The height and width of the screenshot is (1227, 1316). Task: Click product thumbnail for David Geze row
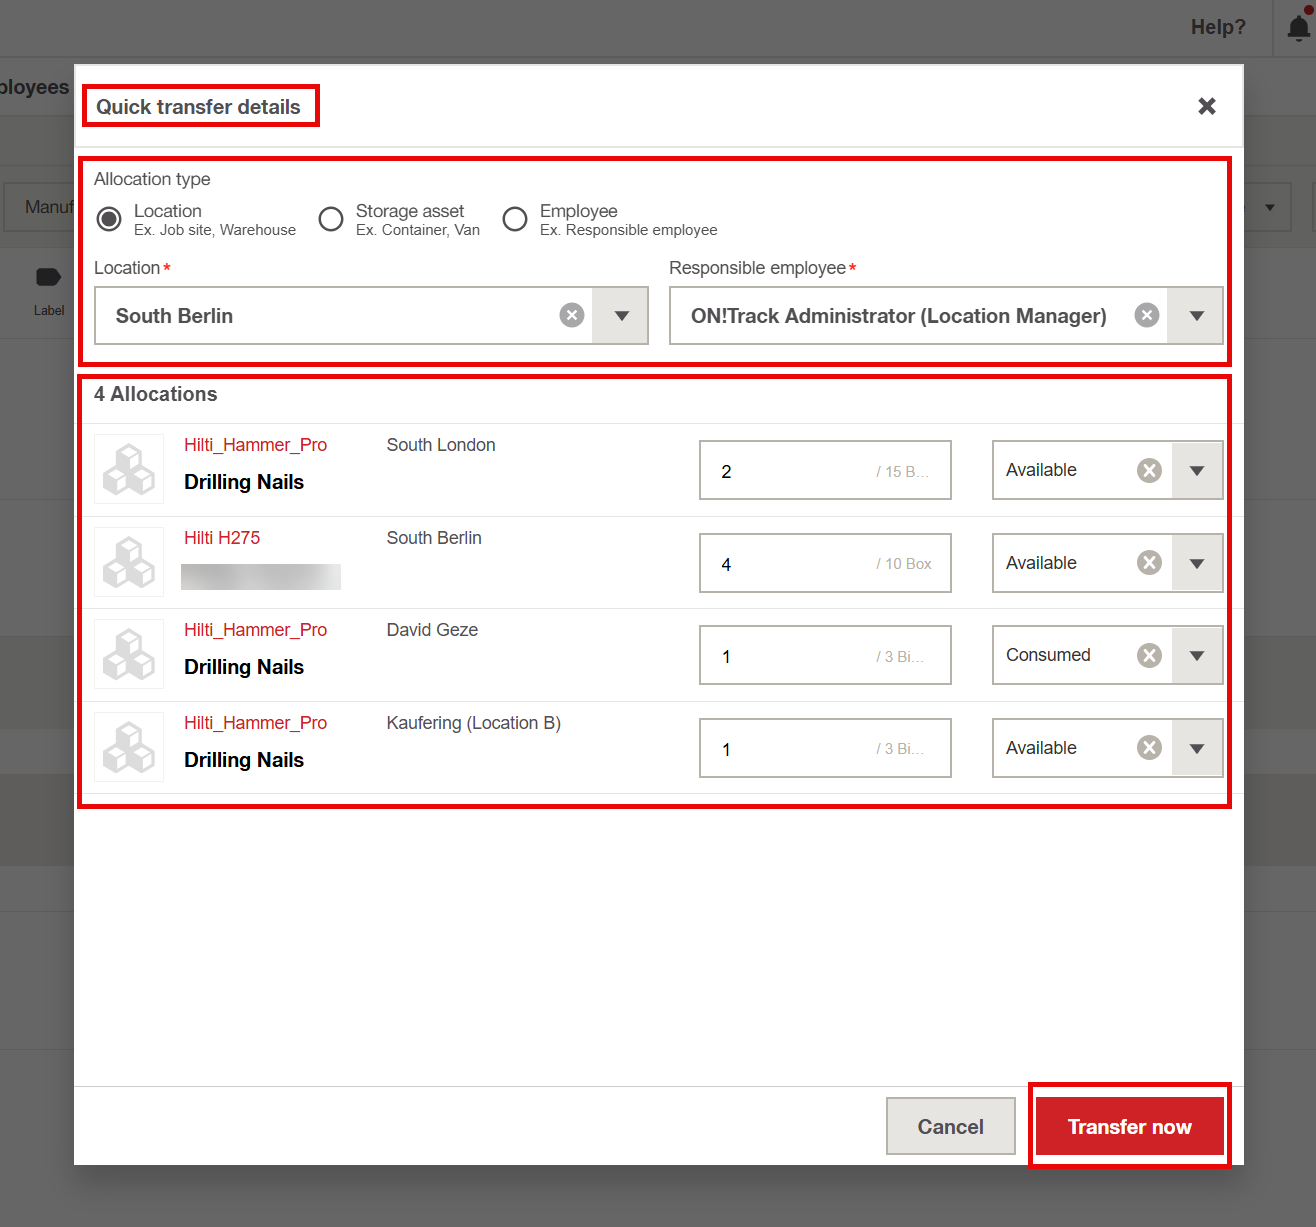click(129, 654)
